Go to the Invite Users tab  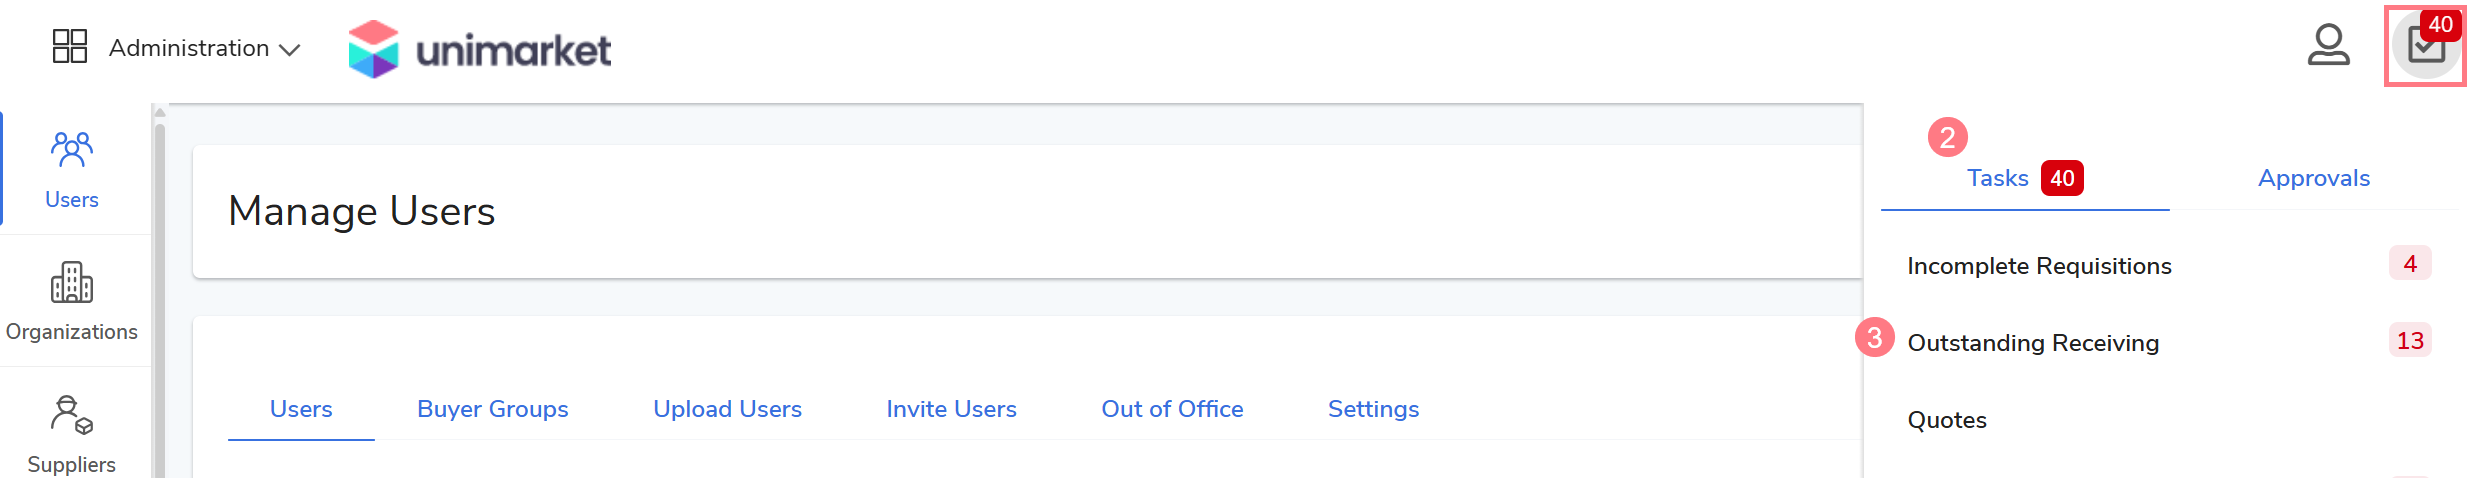point(951,409)
